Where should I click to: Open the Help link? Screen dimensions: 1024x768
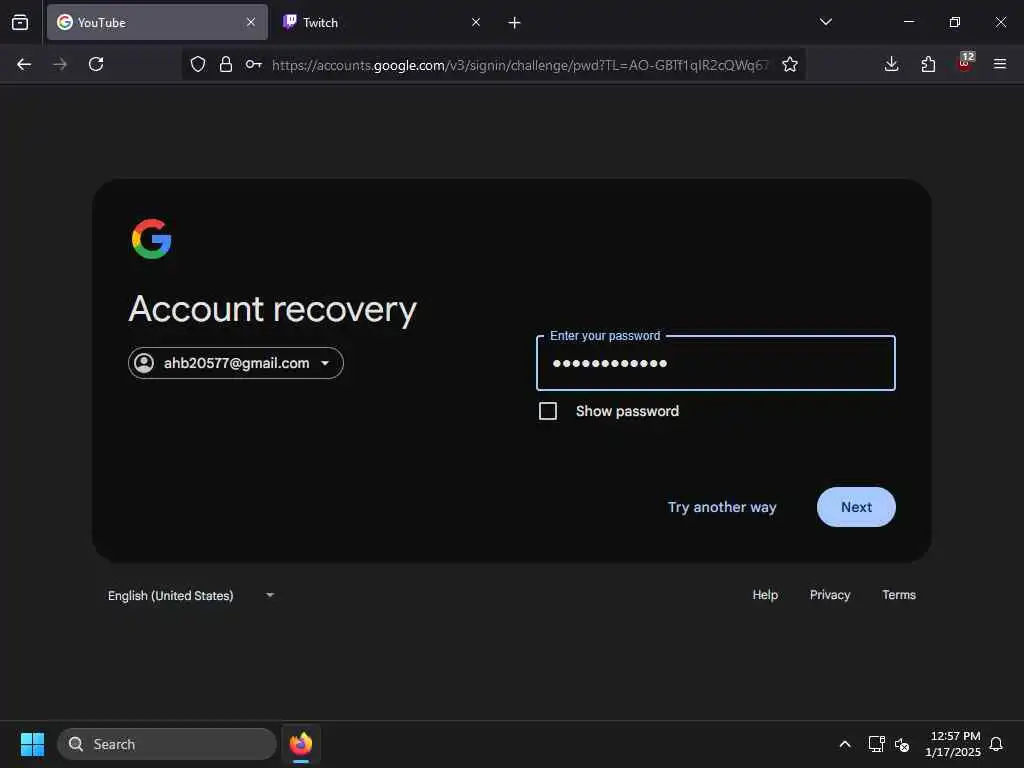coord(765,595)
